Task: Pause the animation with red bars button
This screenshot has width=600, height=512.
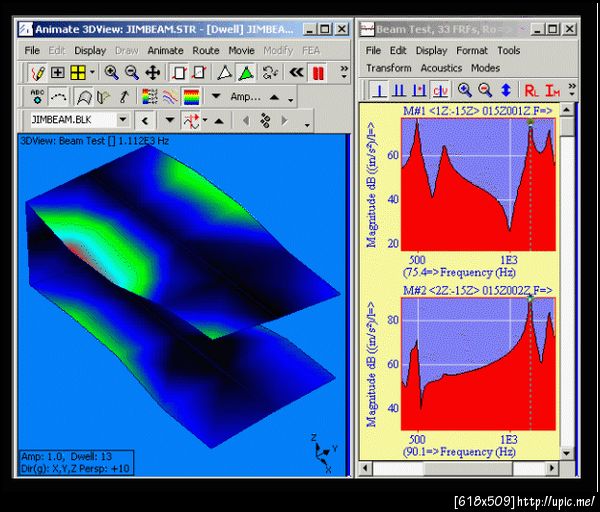Action: click(318, 73)
